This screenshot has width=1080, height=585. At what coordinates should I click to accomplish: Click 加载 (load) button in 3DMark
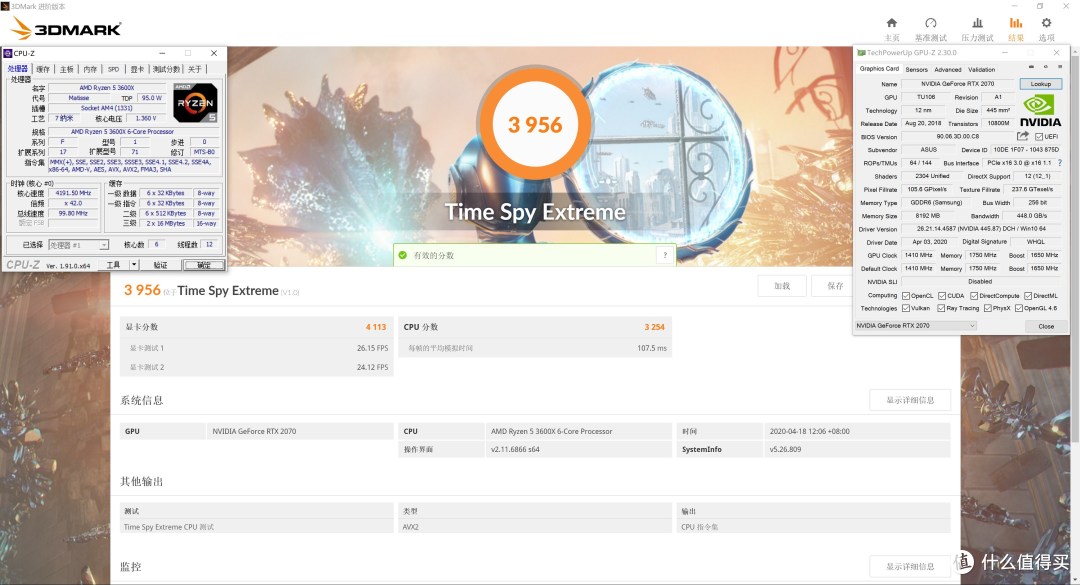[782, 286]
